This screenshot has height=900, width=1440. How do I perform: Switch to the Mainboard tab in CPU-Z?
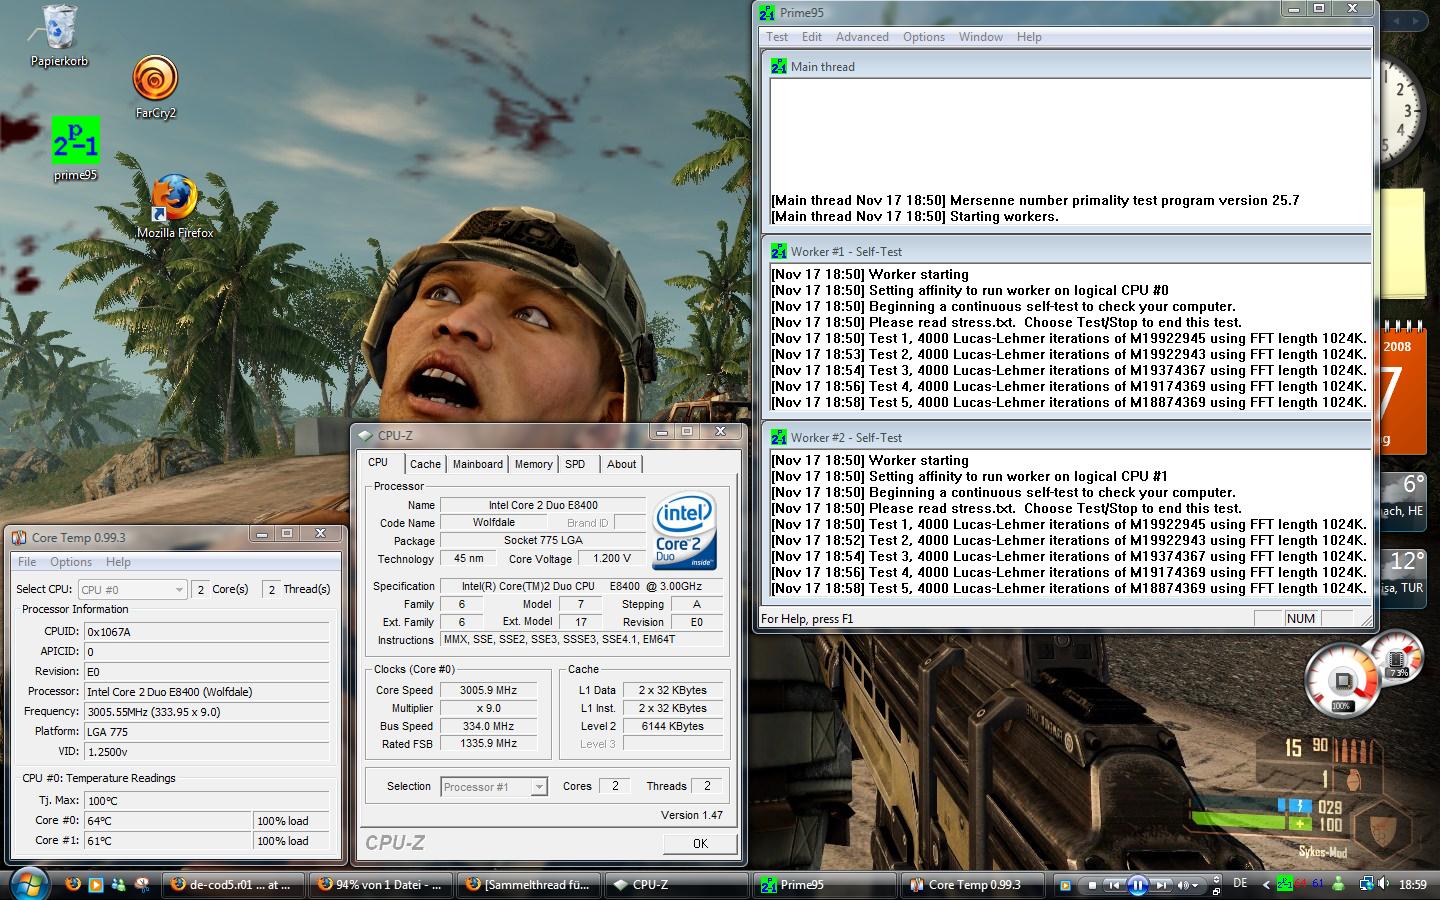pyautogui.click(x=478, y=464)
